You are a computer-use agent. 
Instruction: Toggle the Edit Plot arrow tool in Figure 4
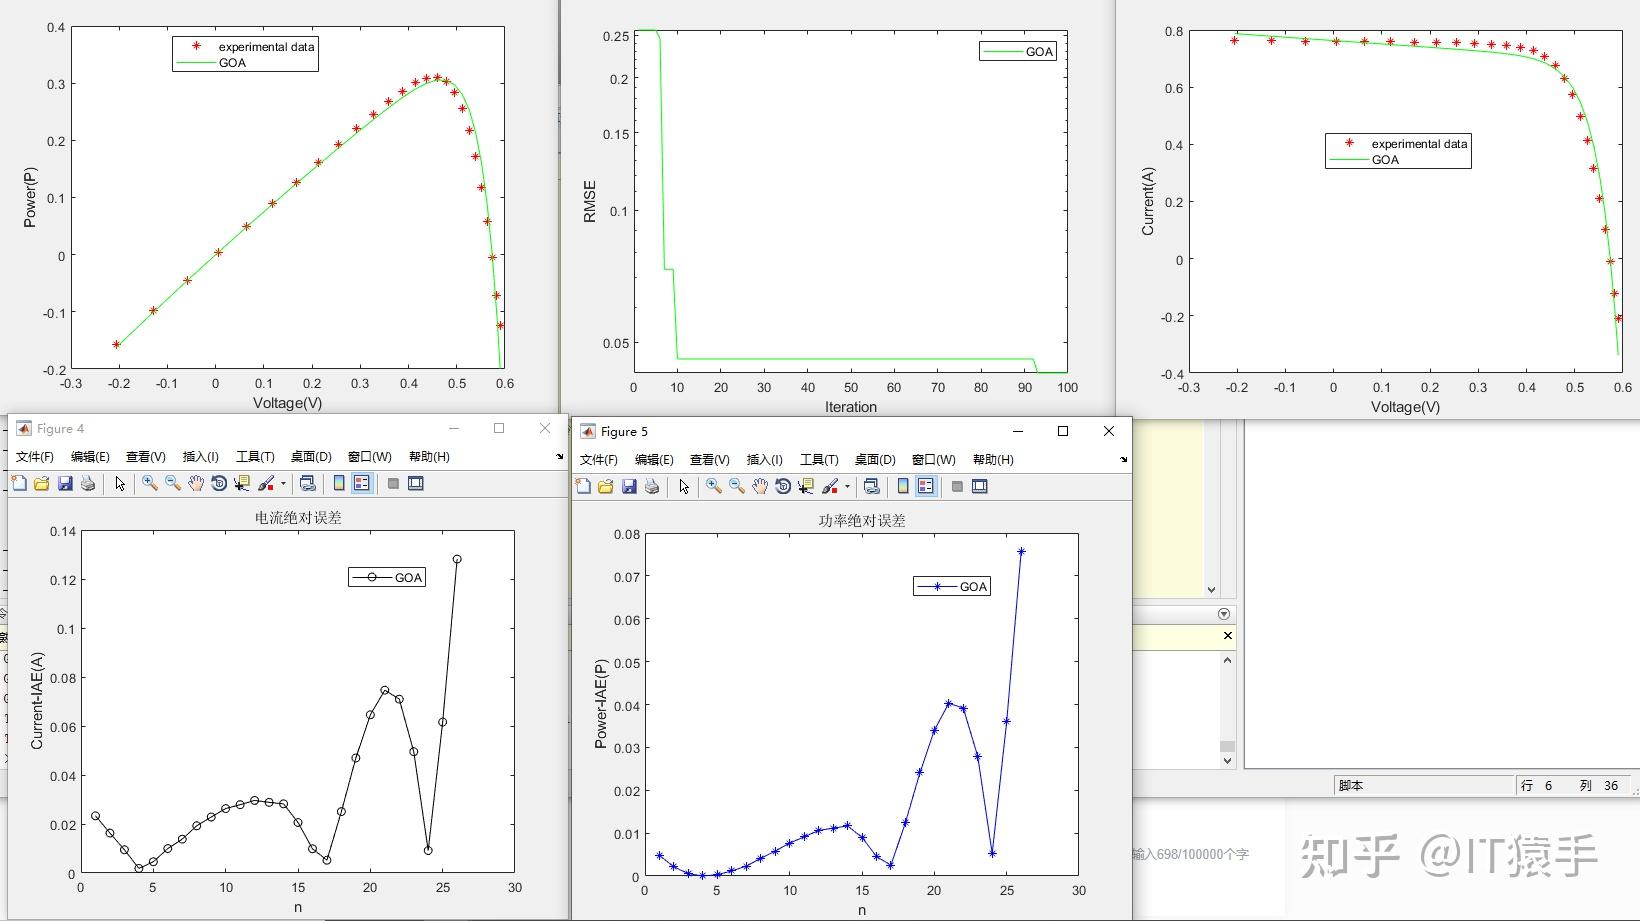click(x=120, y=483)
